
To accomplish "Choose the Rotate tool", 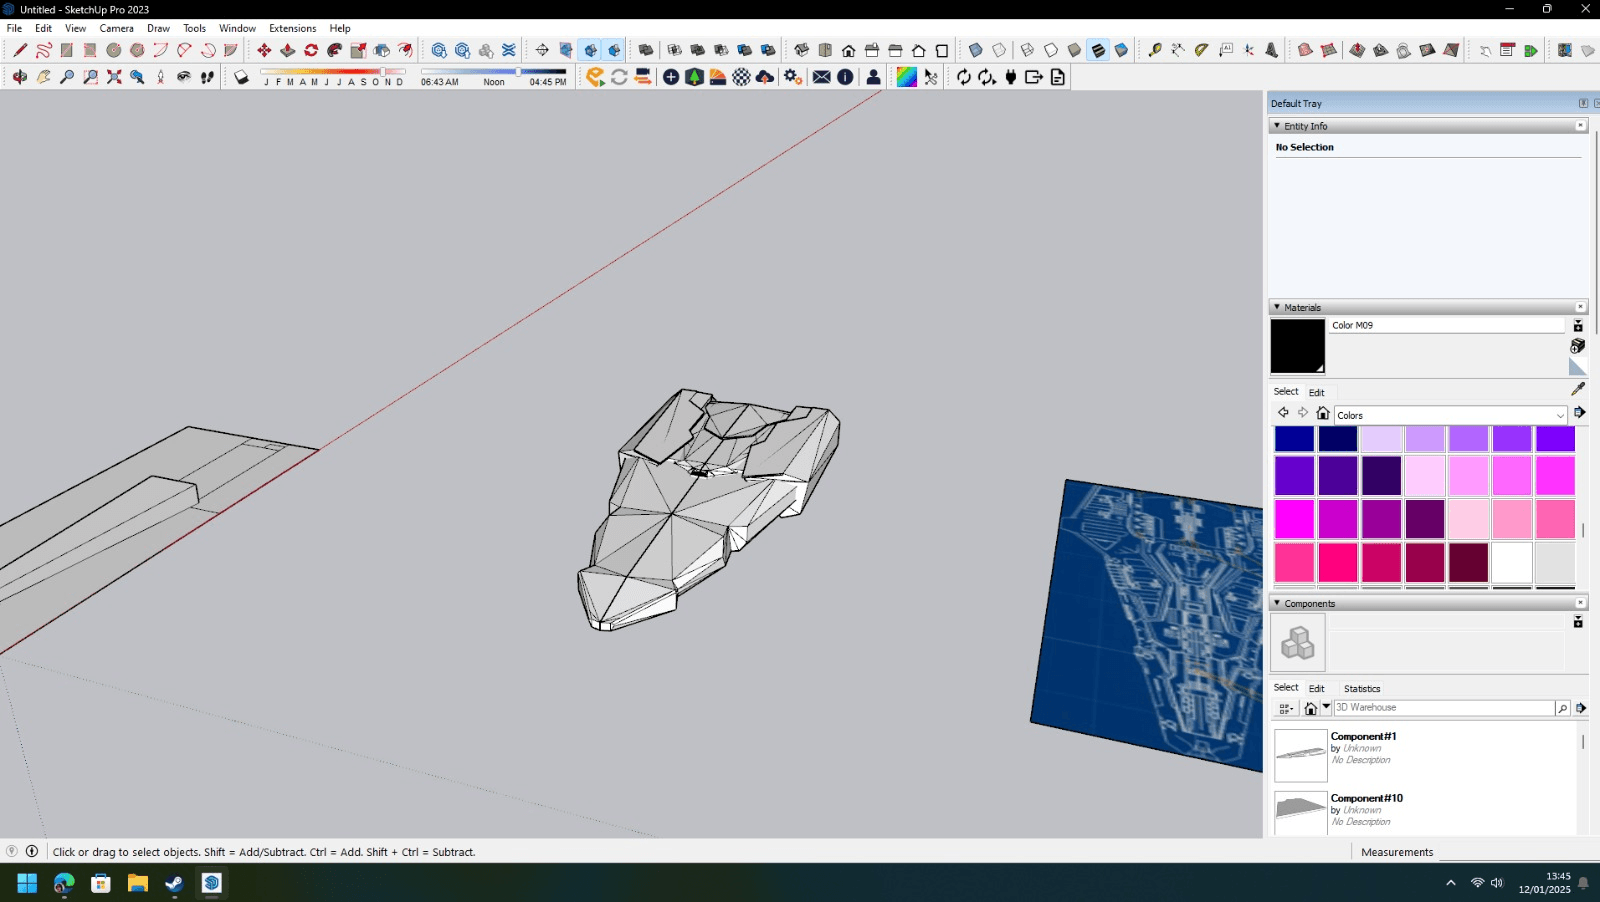I will (x=311, y=50).
